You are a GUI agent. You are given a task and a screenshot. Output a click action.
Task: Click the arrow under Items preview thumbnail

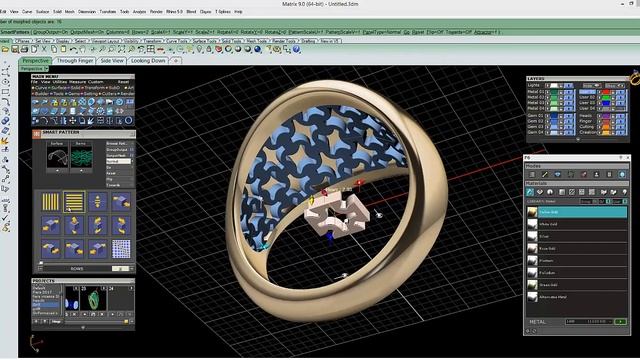pyautogui.click(x=81, y=170)
